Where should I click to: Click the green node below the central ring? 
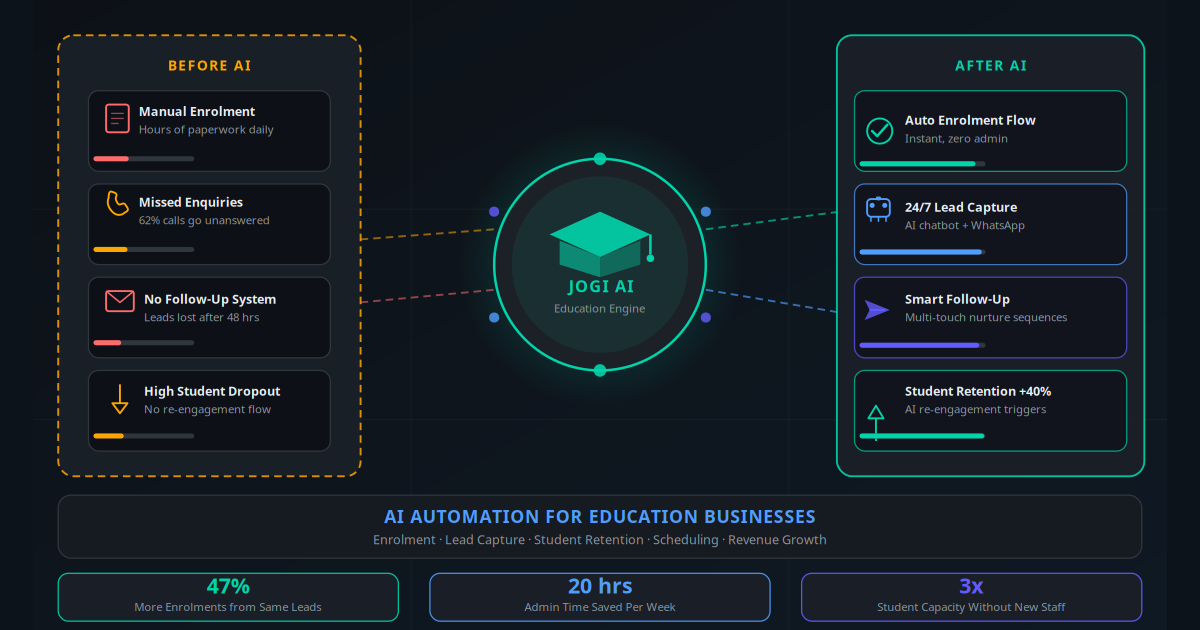[600, 370]
